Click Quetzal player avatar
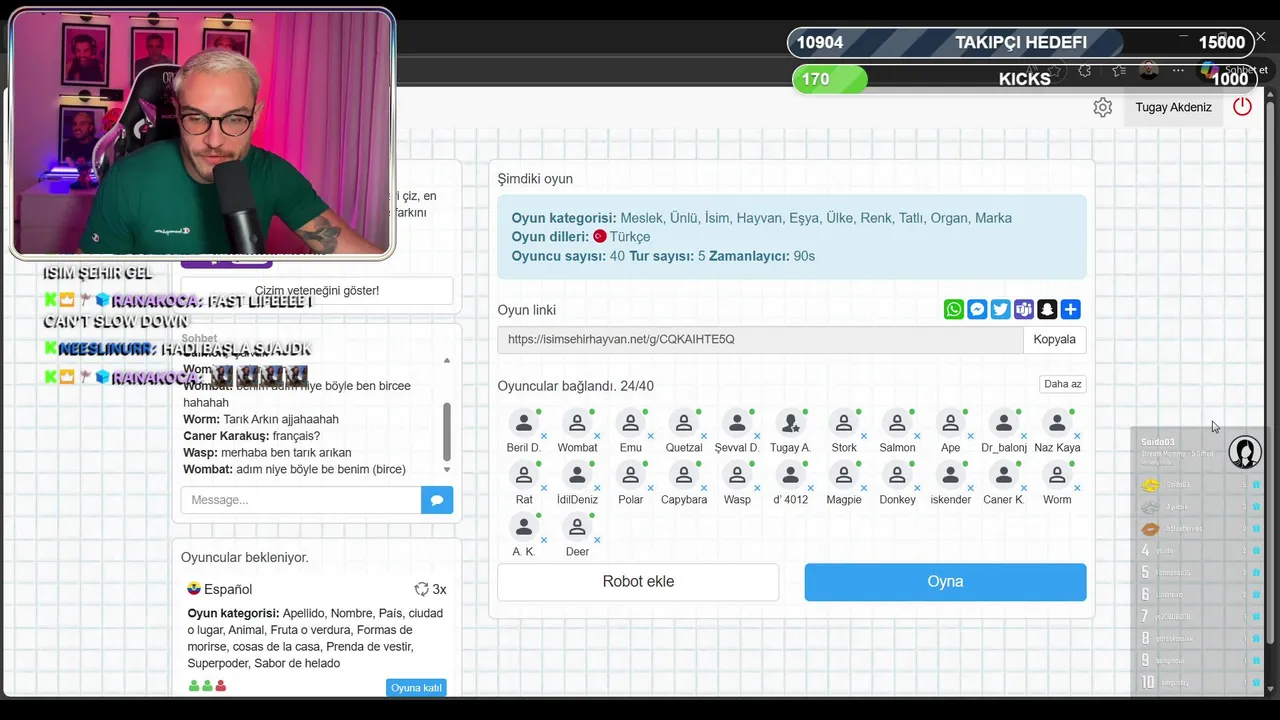The height and width of the screenshot is (720, 1280). point(684,424)
